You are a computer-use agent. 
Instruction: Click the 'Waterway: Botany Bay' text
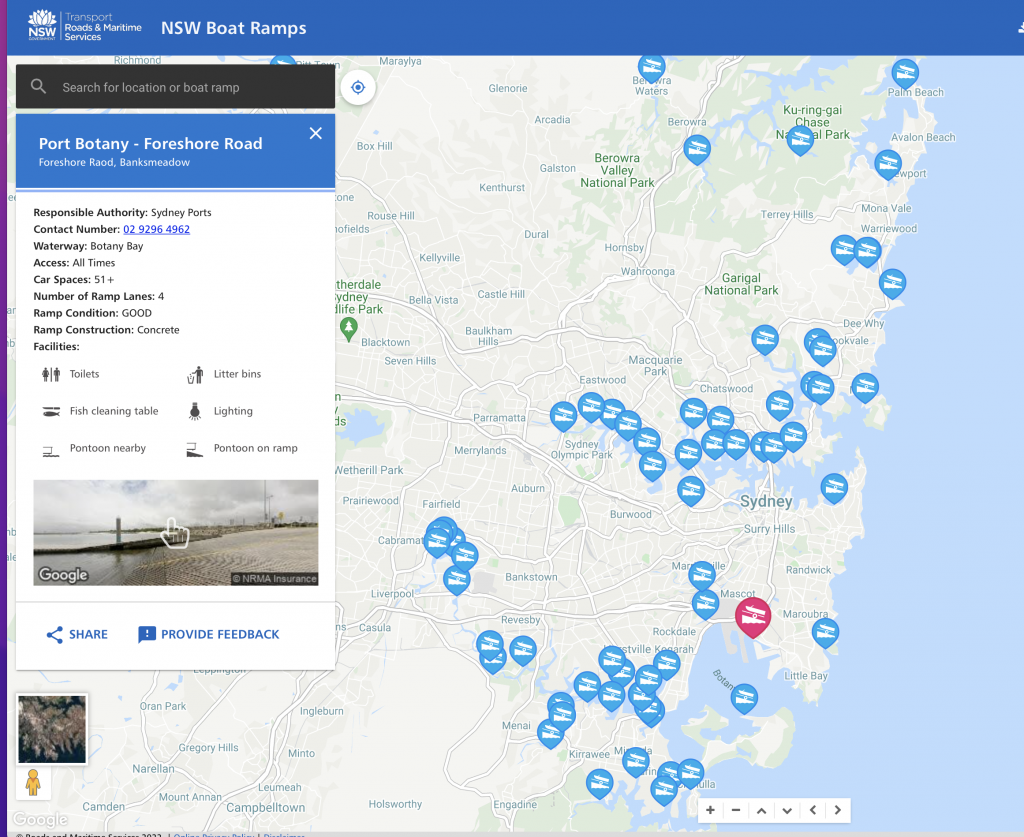point(88,246)
